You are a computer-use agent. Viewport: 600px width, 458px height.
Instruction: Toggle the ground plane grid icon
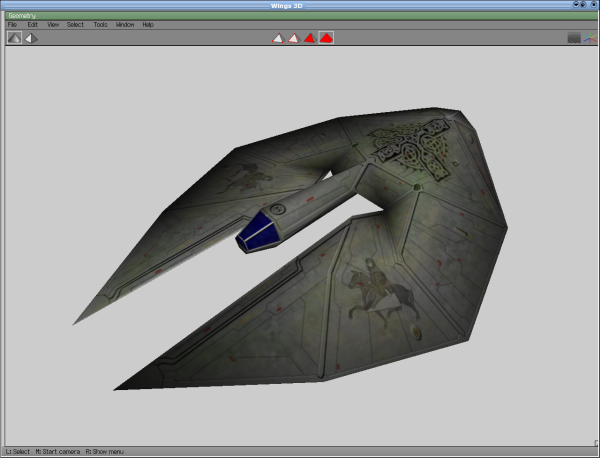click(x=574, y=38)
